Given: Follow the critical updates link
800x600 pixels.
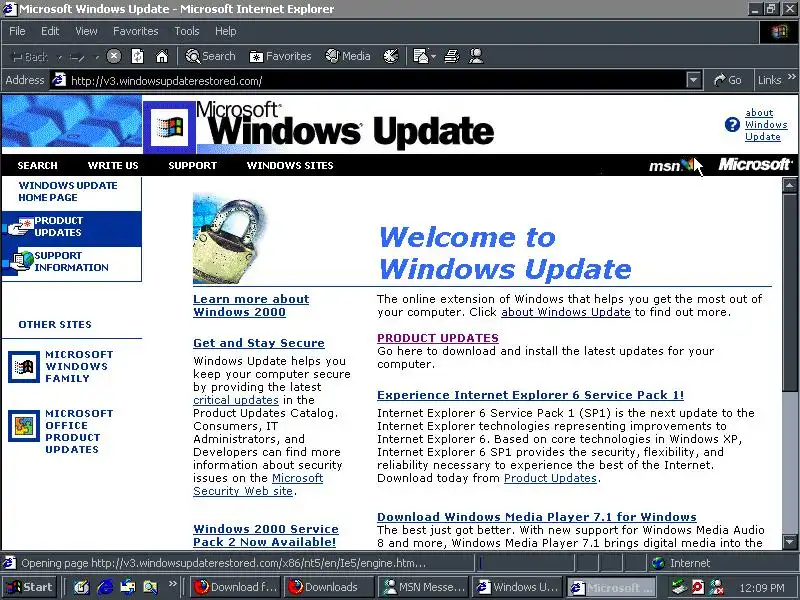Looking at the screenshot, I should click(236, 400).
